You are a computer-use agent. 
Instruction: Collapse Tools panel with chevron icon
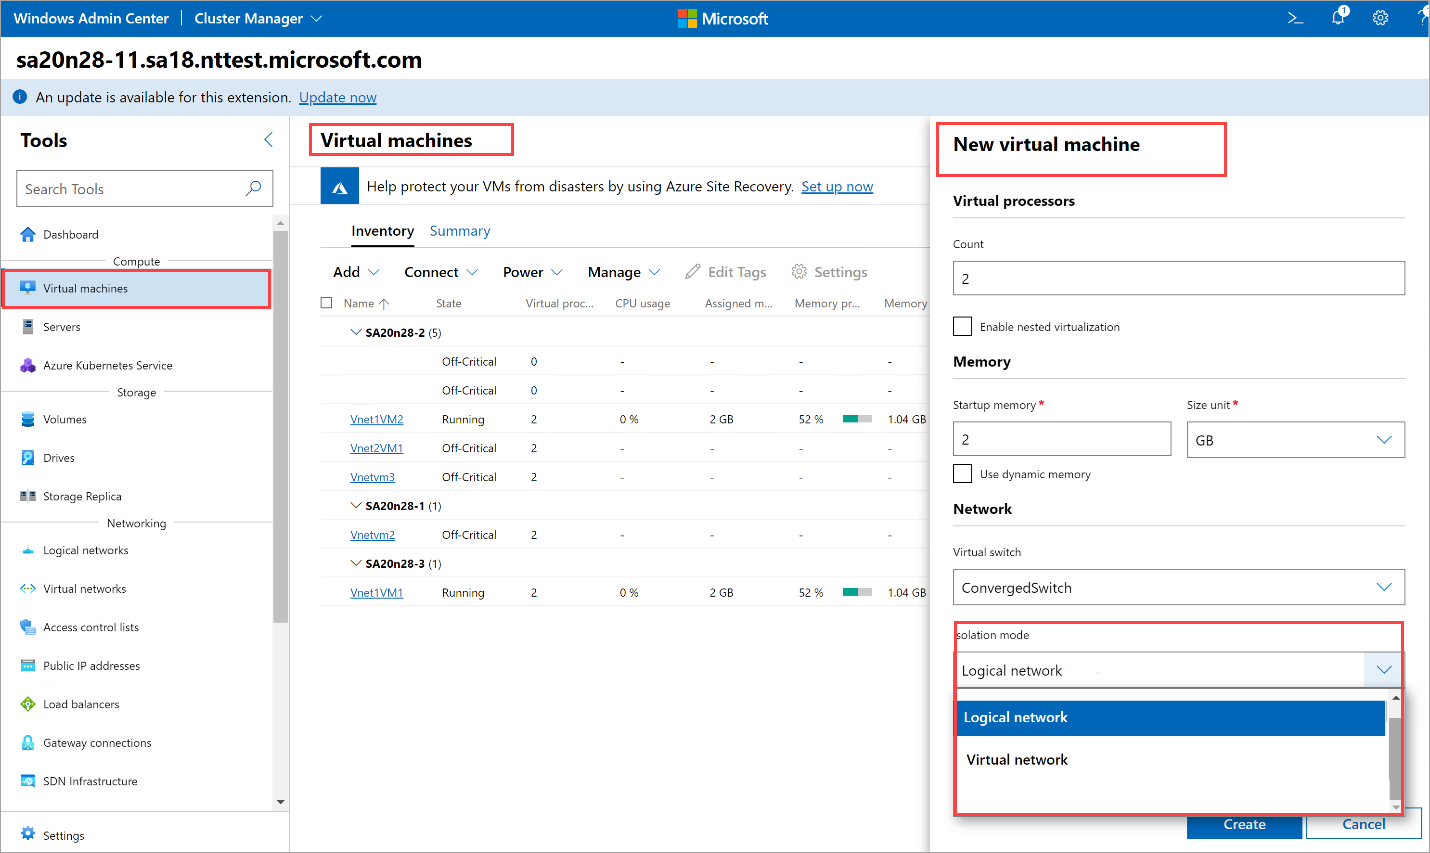coord(268,140)
